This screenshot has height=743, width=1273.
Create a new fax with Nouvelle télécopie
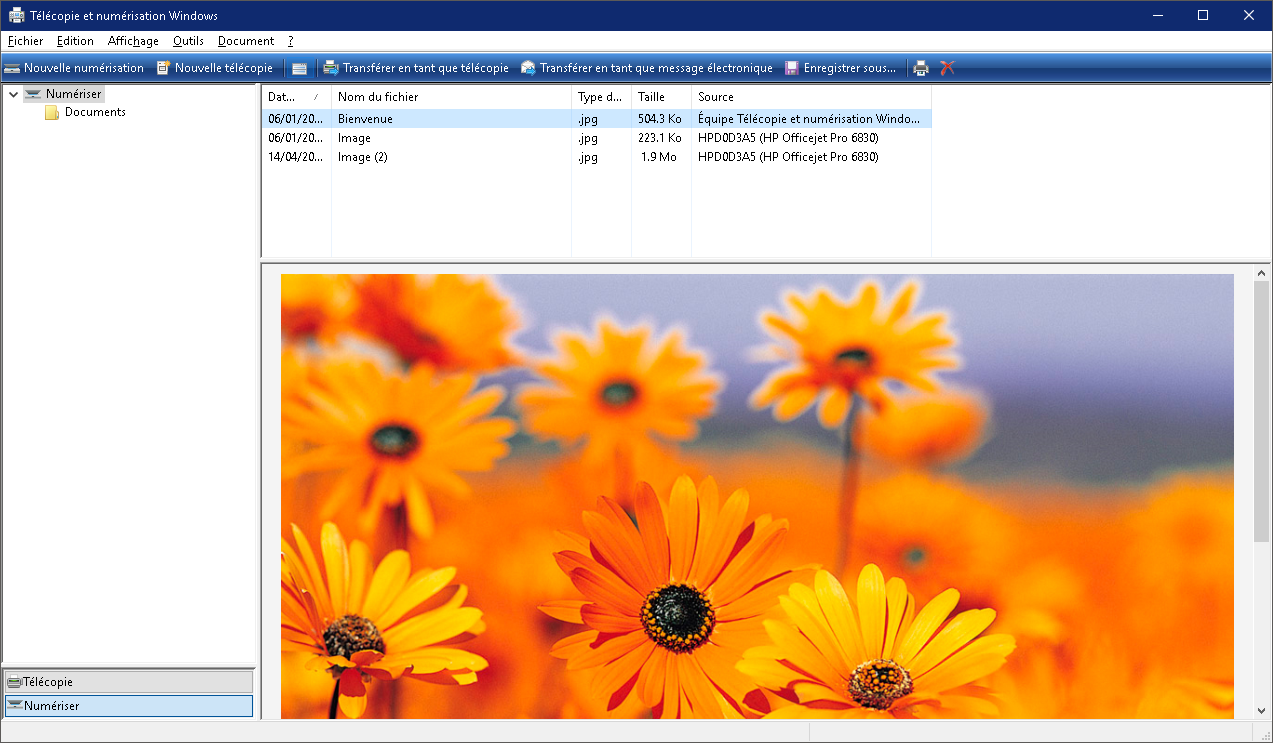(215, 68)
